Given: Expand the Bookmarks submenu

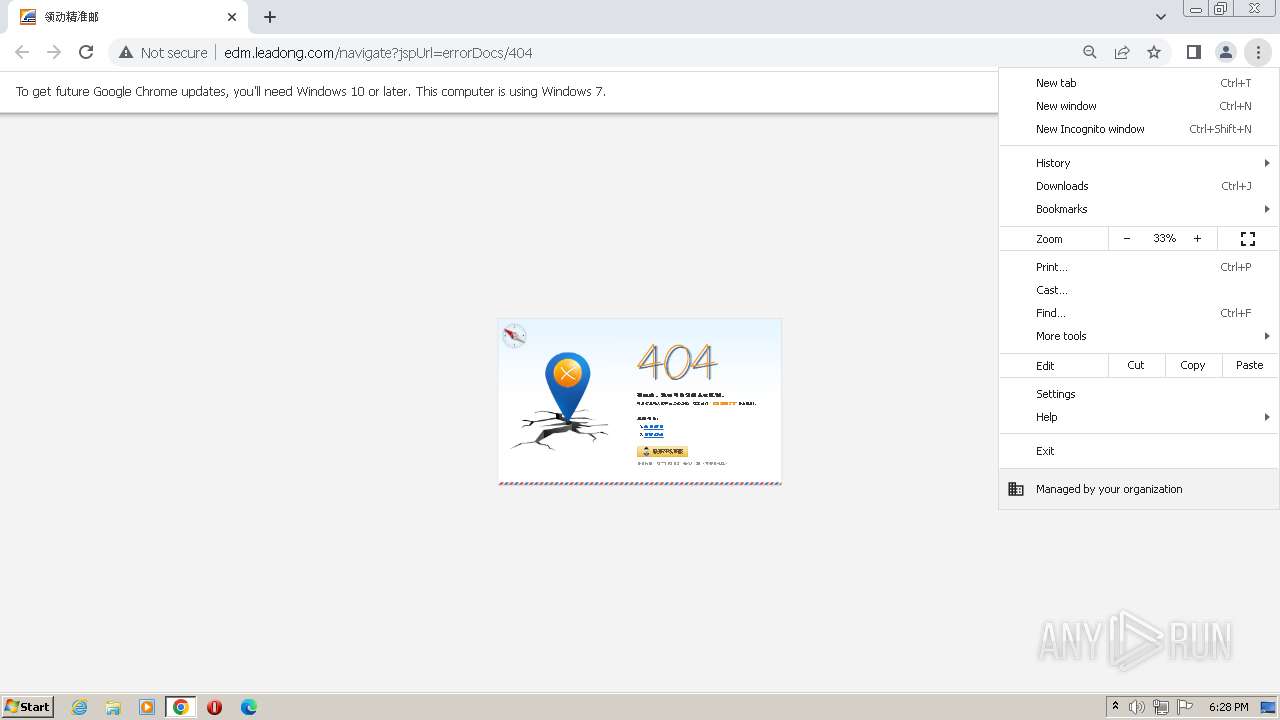Looking at the screenshot, I should (x=1139, y=209).
